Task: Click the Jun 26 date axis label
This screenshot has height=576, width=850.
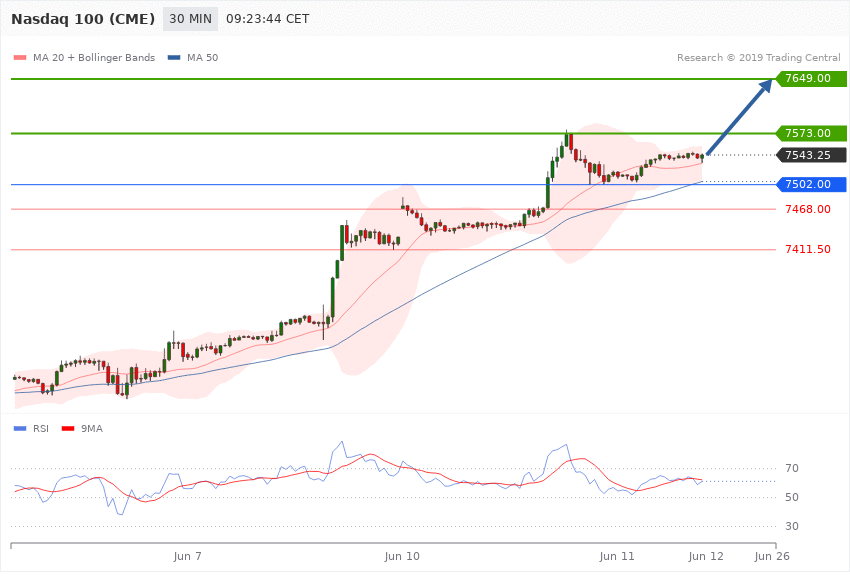Action: (772, 556)
